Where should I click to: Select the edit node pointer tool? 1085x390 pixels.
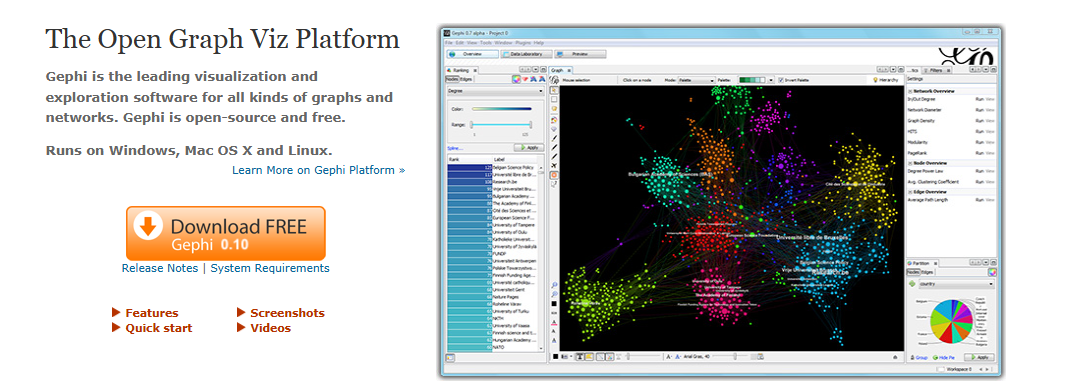pyautogui.click(x=554, y=185)
